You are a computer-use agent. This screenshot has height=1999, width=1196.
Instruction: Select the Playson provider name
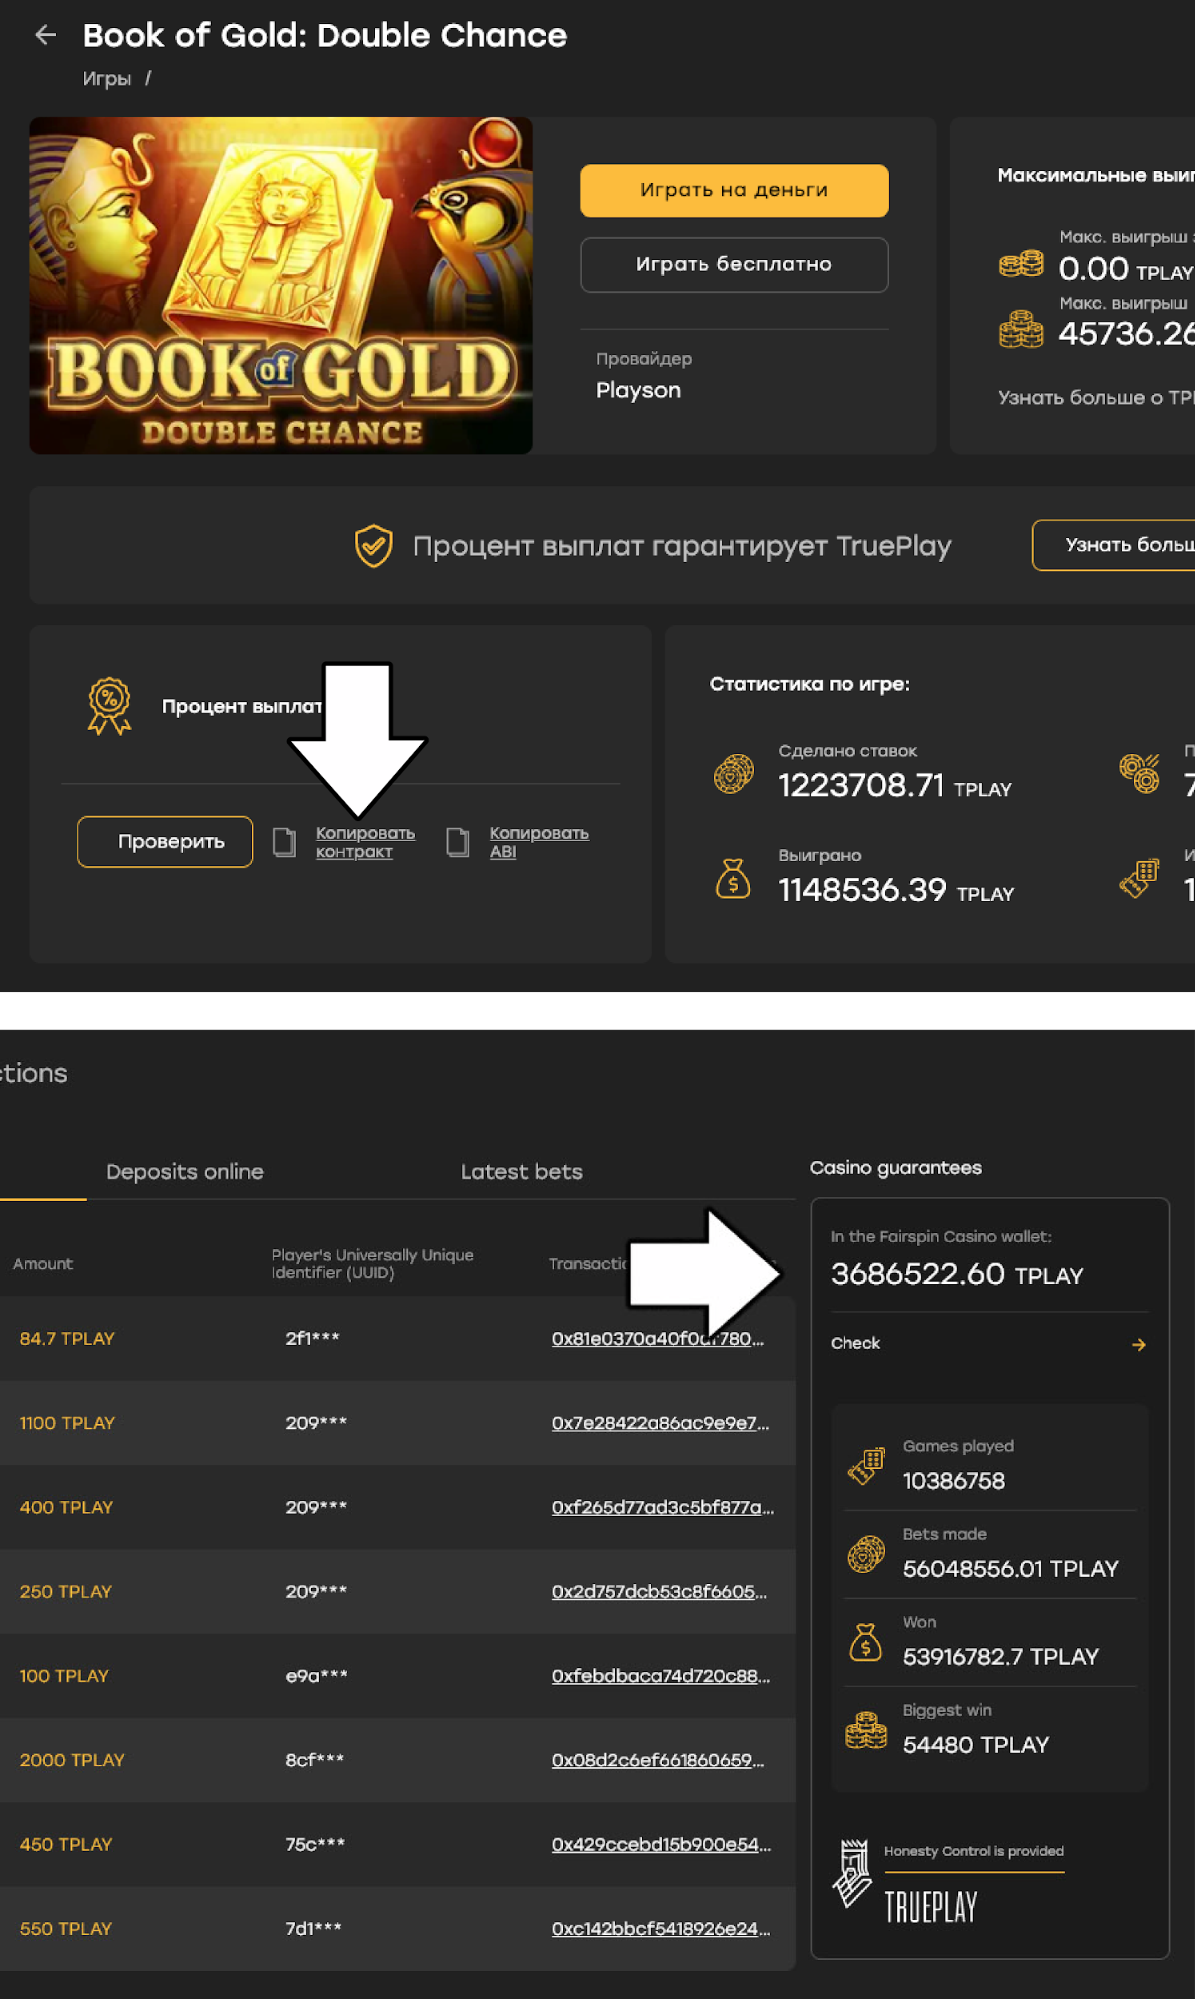[x=638, y=390]
